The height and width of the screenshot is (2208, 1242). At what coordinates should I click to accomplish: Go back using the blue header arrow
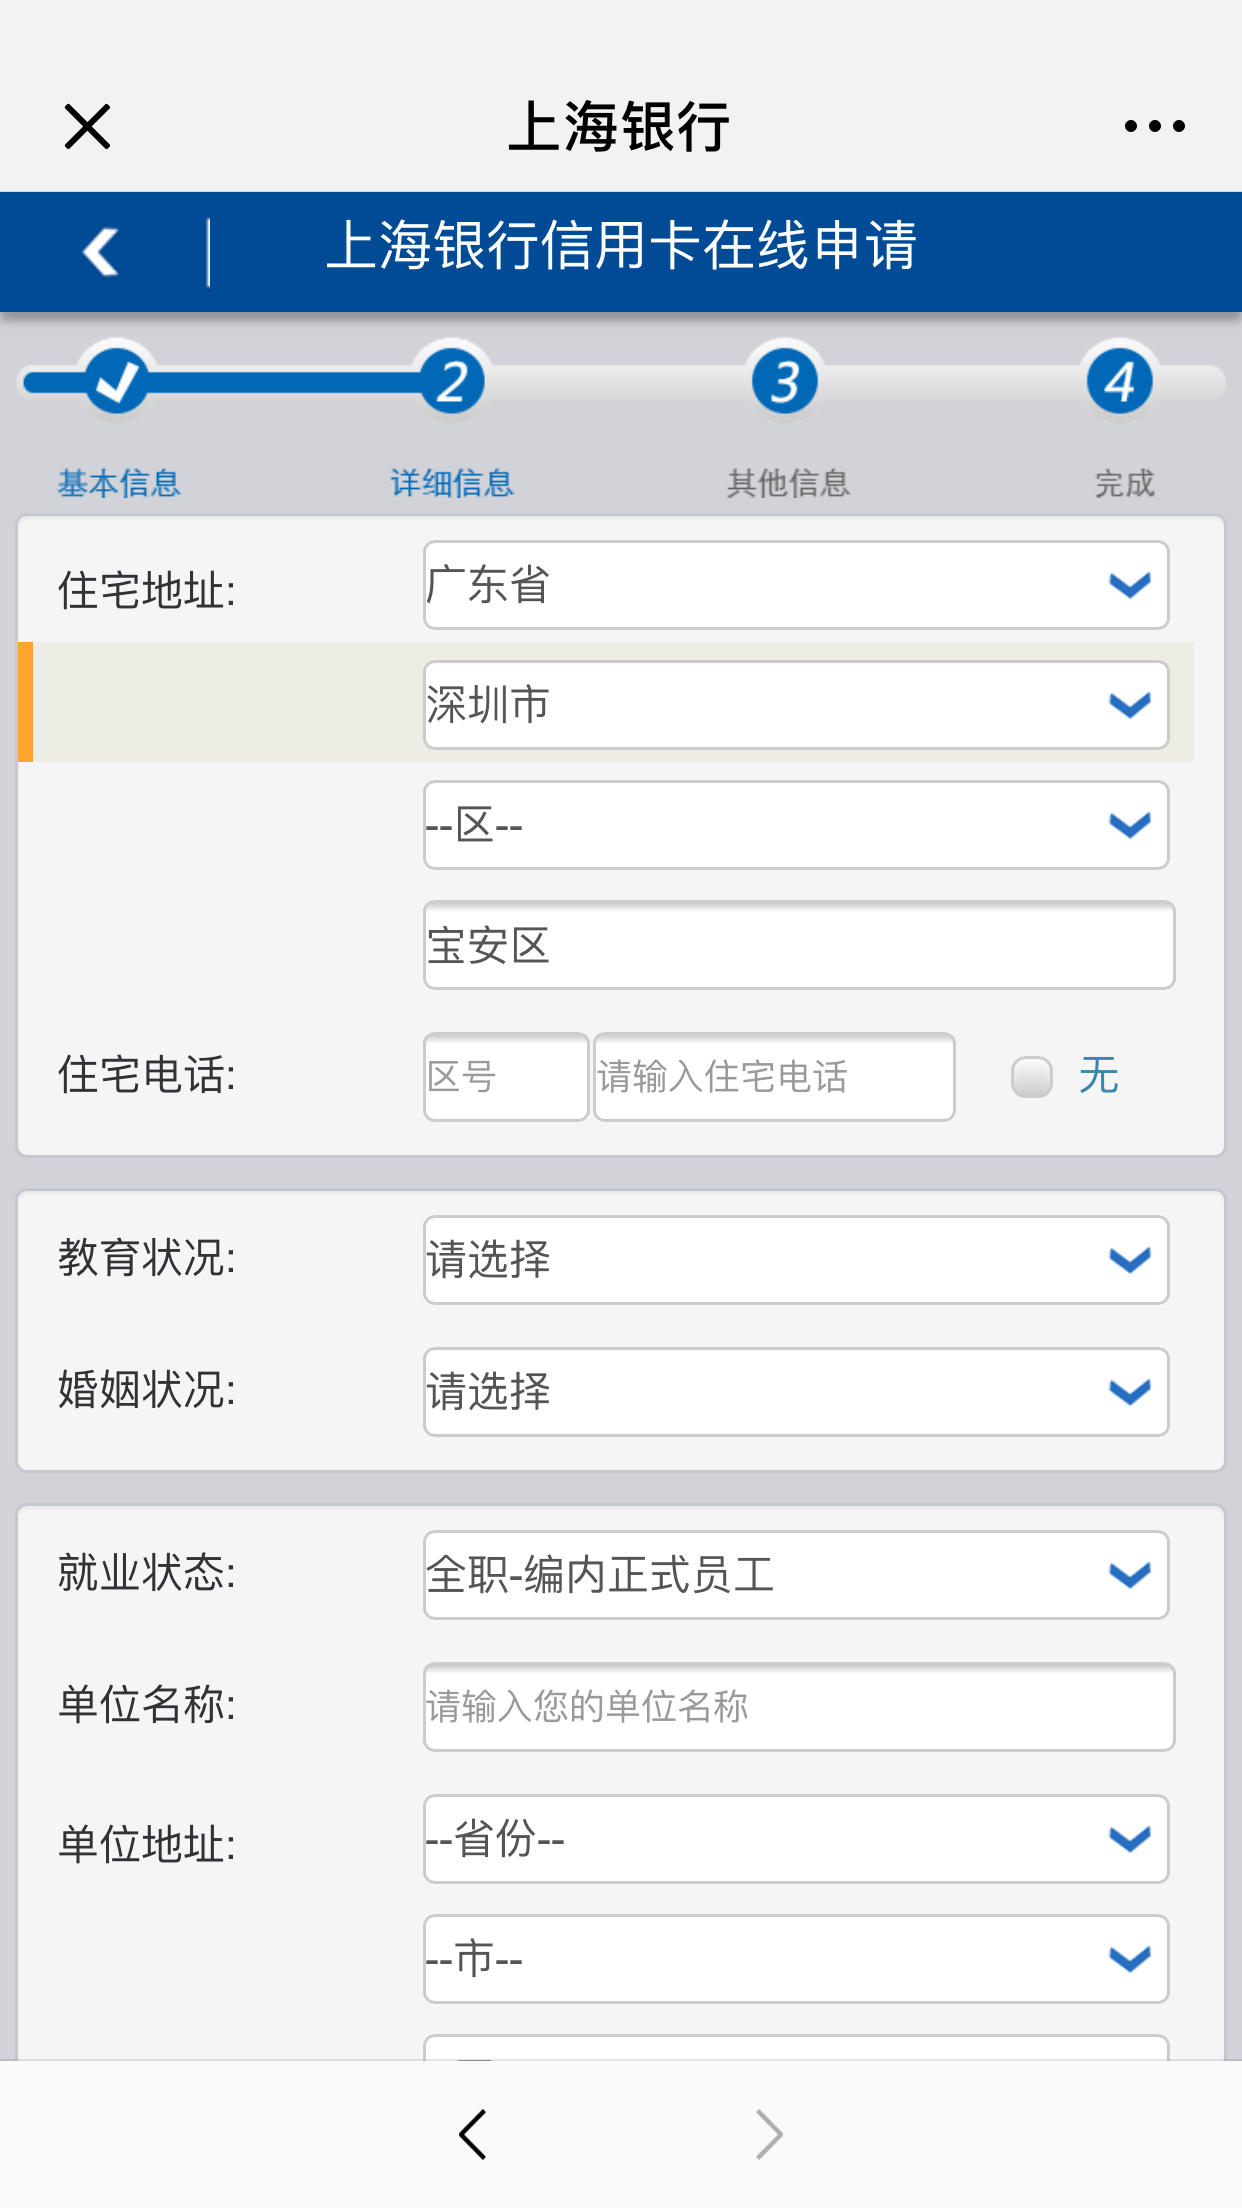click(x=101, y=251)
